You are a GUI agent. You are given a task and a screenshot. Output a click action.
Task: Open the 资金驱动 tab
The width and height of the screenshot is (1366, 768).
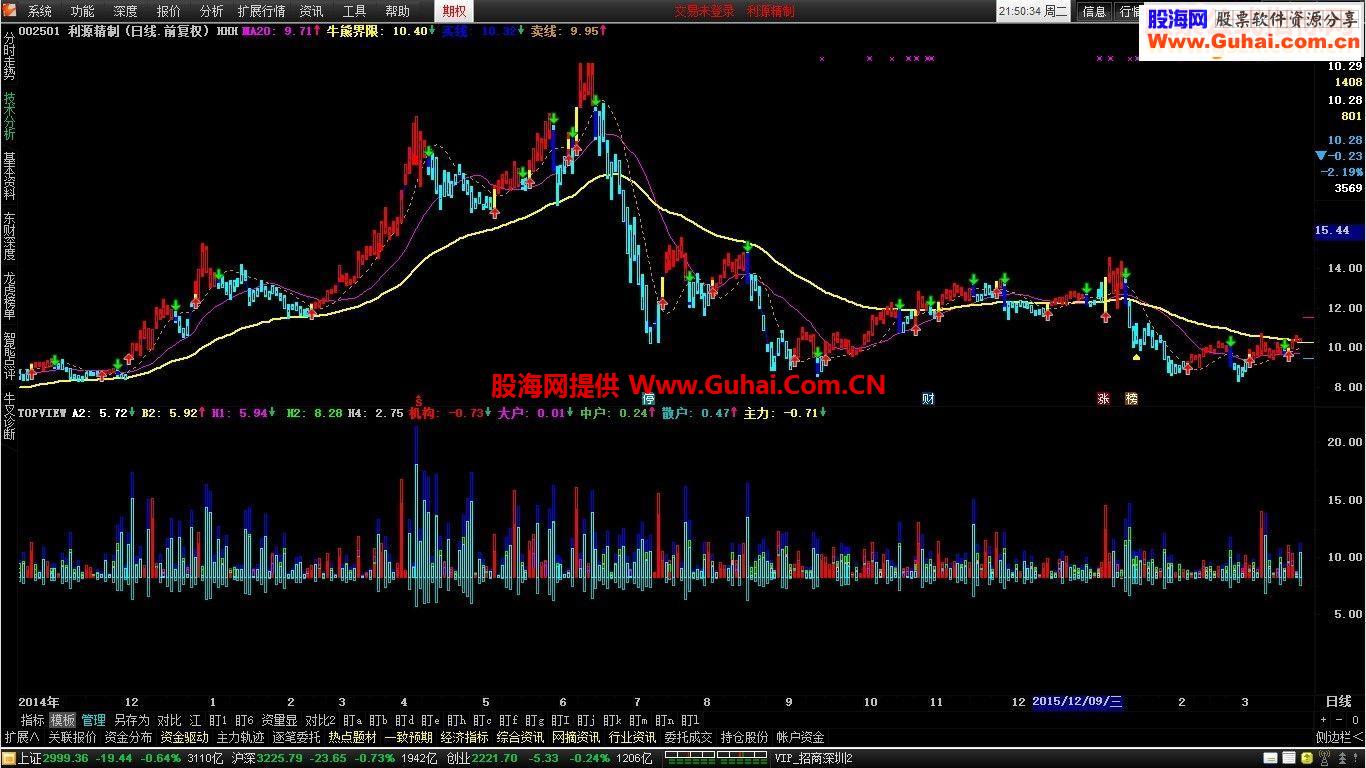pyautogui.click(x=184, y=738)
